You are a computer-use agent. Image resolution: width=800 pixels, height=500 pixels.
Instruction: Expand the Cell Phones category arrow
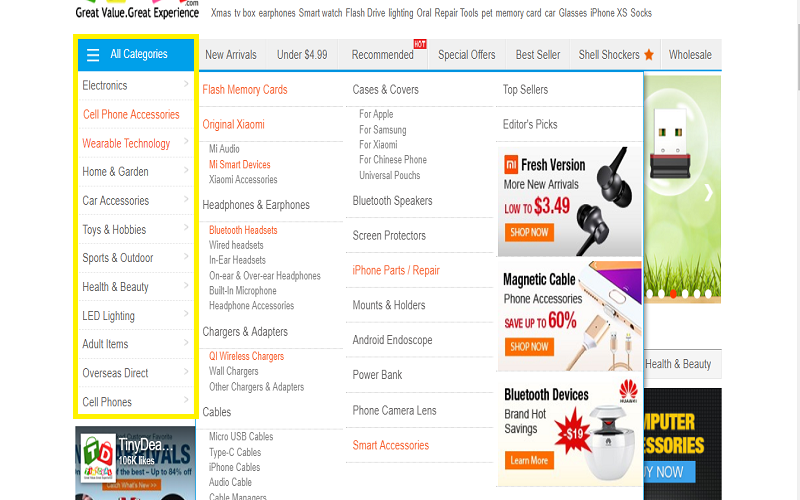click(x=186, y=400)
